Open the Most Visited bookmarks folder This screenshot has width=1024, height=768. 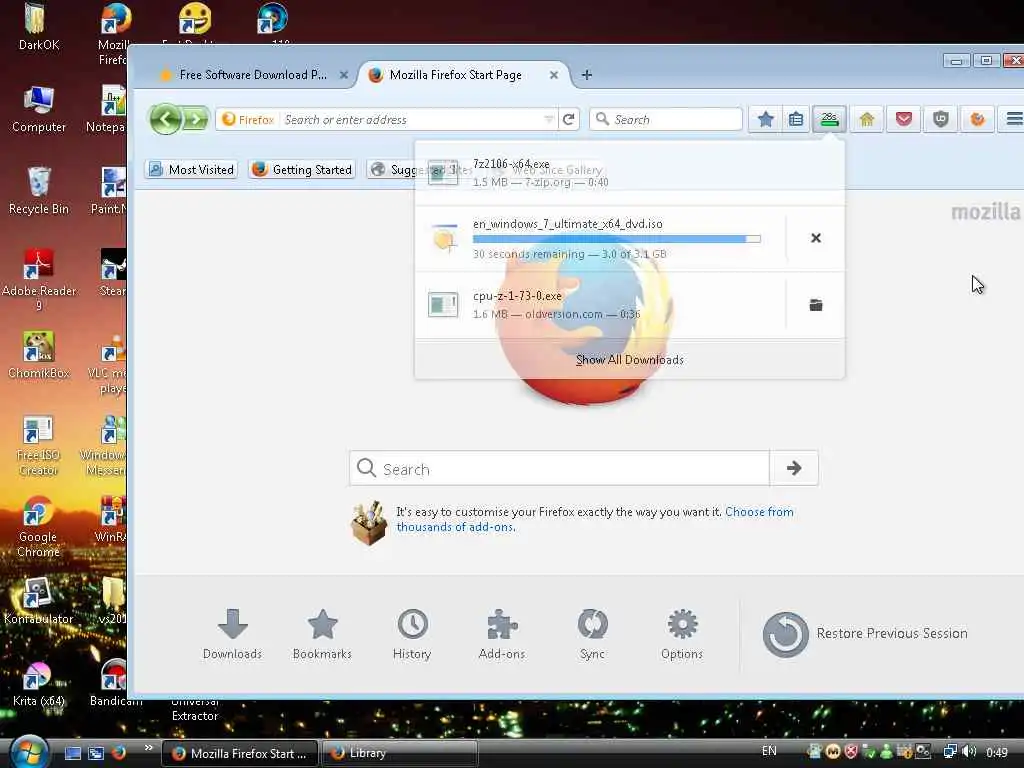[191, 170]
